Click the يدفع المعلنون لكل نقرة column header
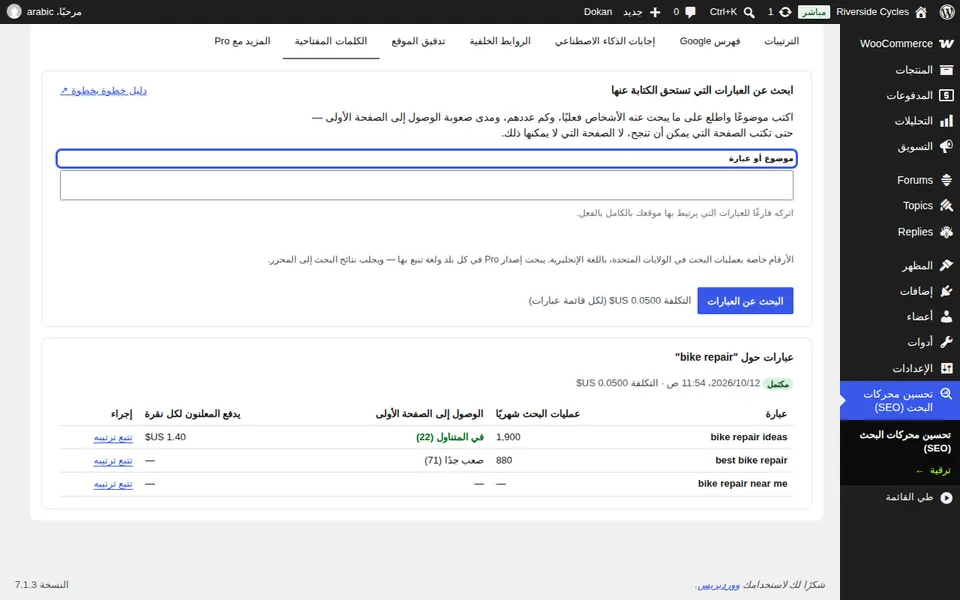Image resolution: width=960 pixels, height=600 pixels. click(192, 414)
